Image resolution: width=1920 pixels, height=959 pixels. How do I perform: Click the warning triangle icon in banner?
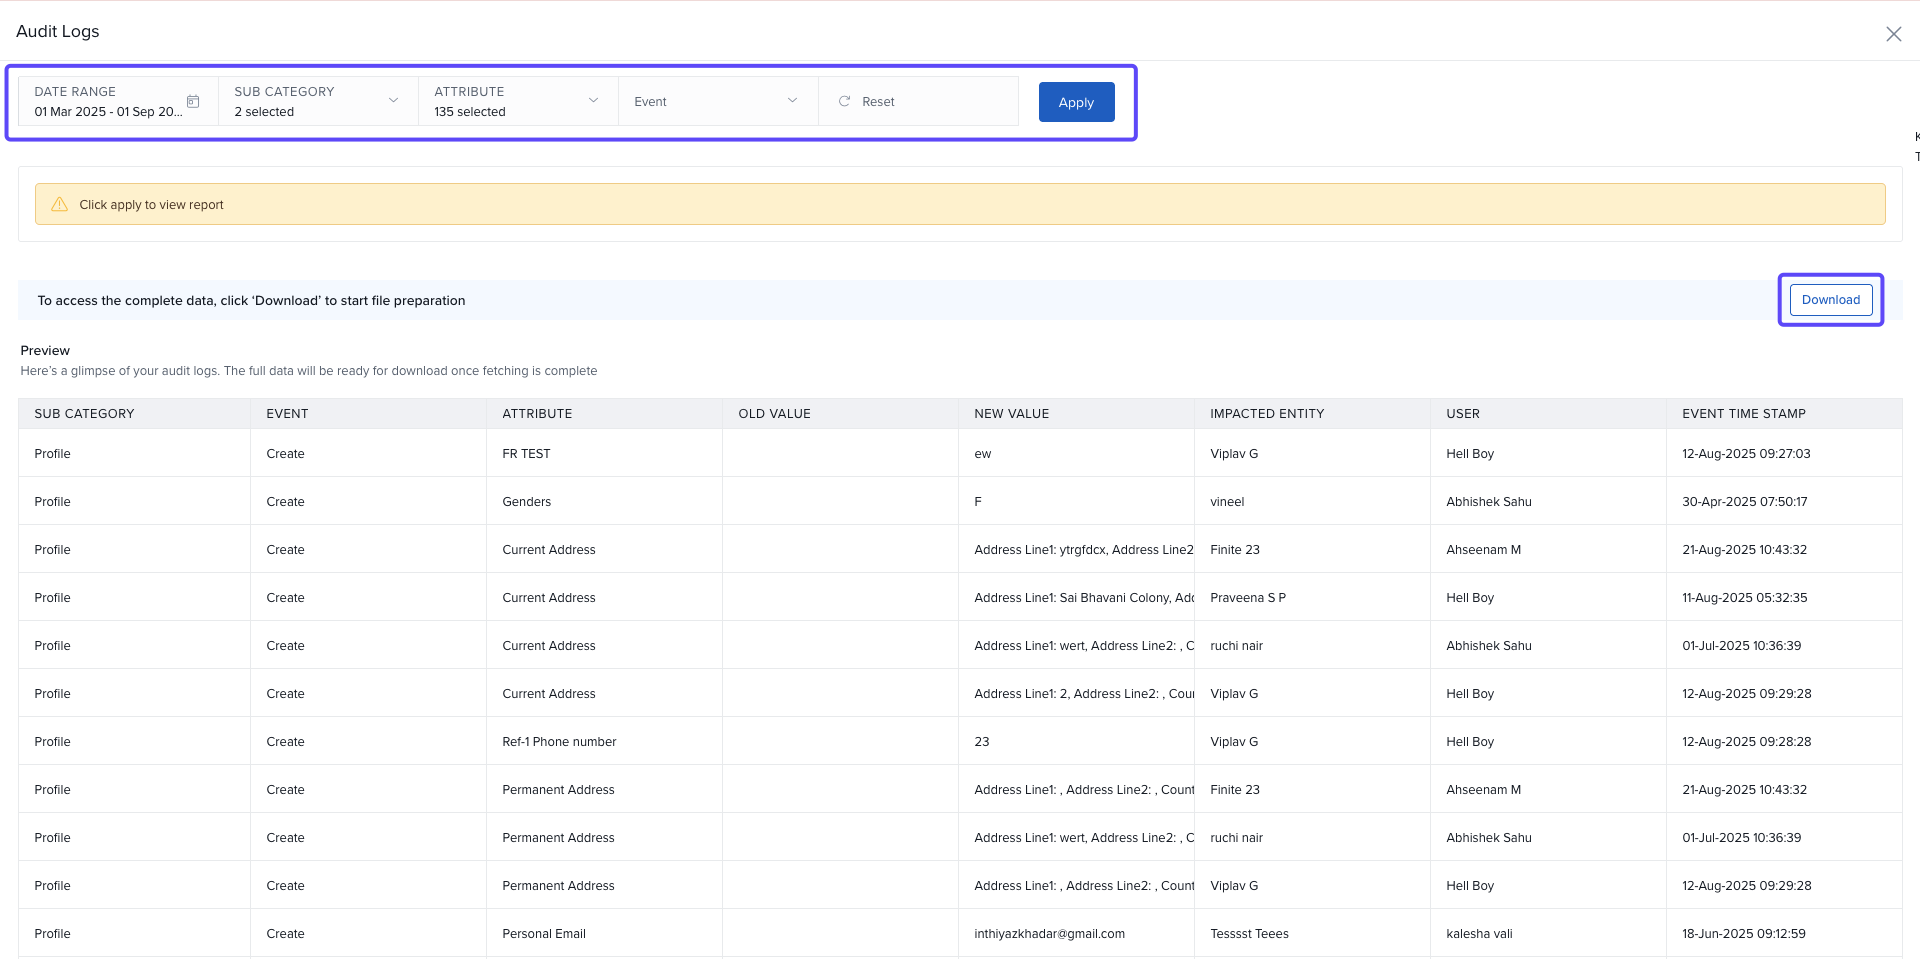point(60,205)
